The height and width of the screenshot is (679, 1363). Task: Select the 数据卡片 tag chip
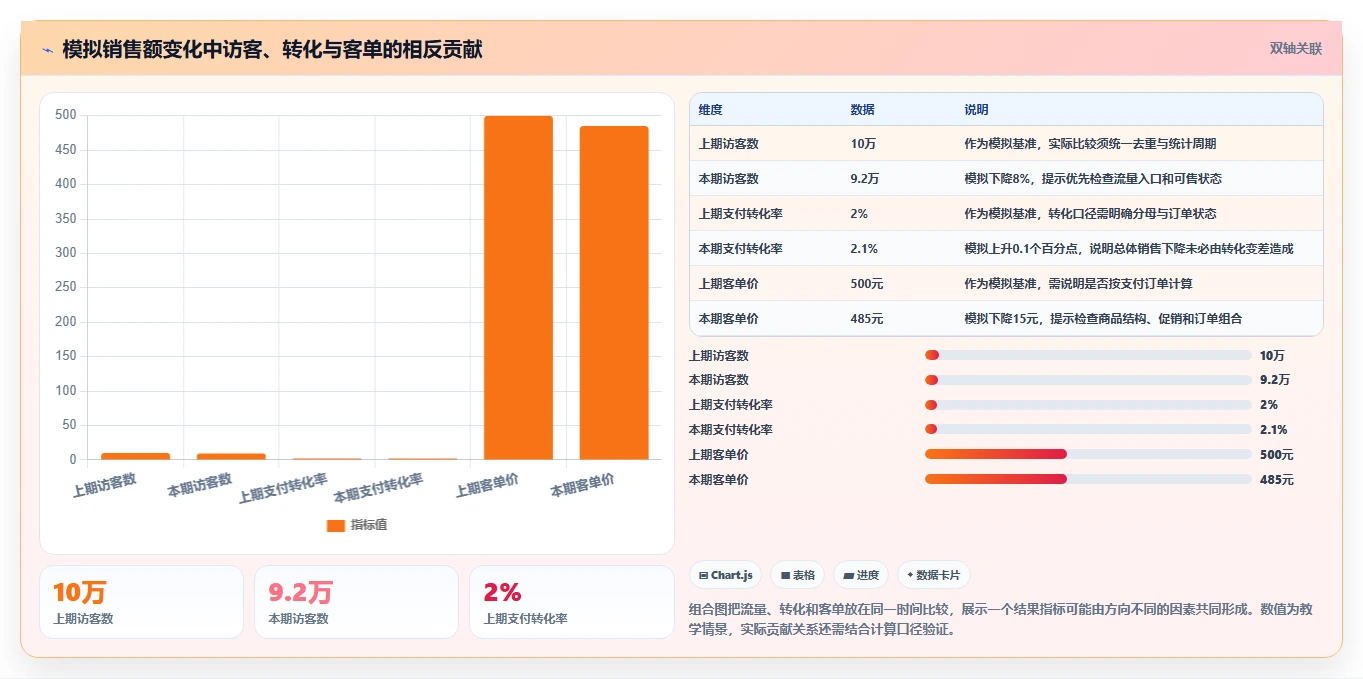pos(933,575)
